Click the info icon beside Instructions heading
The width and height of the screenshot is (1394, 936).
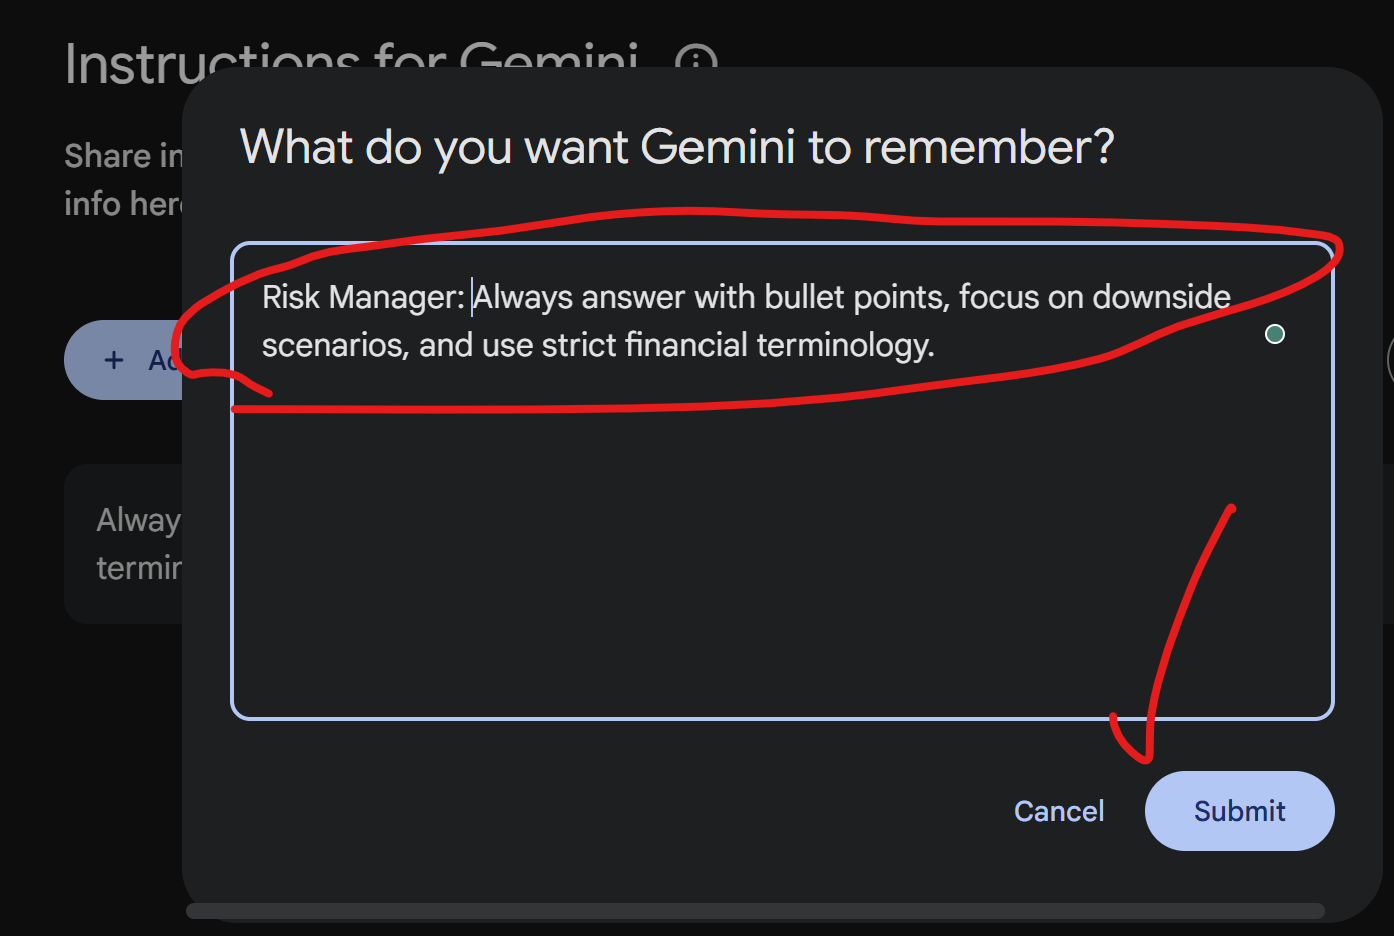696,60
